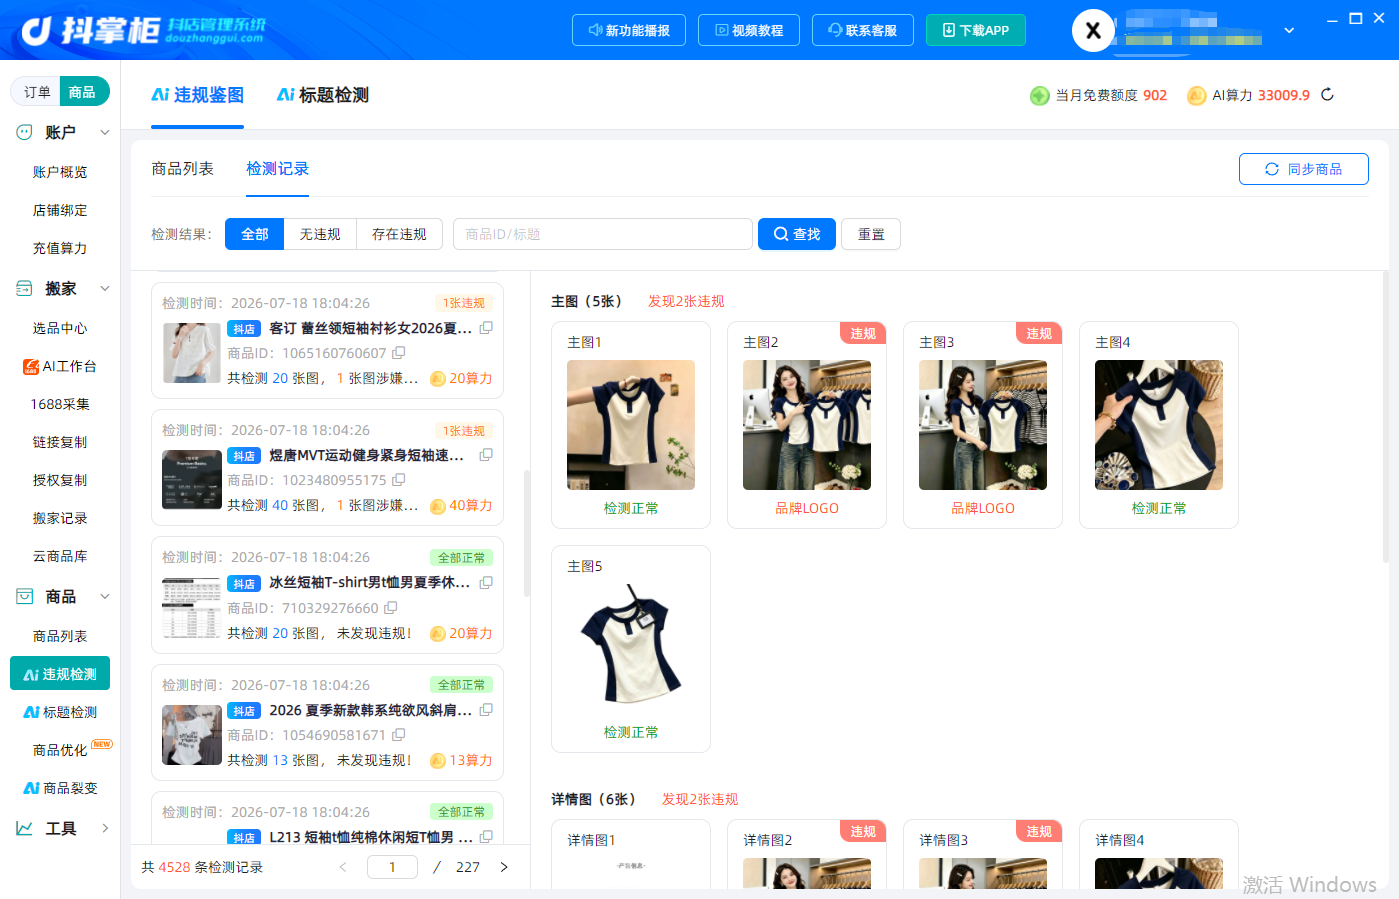Image resolution: width=1399 pixels, height=899 pixels.
Task: Switch sidebar toggle to 订单
Action: (x=37, y=92)
